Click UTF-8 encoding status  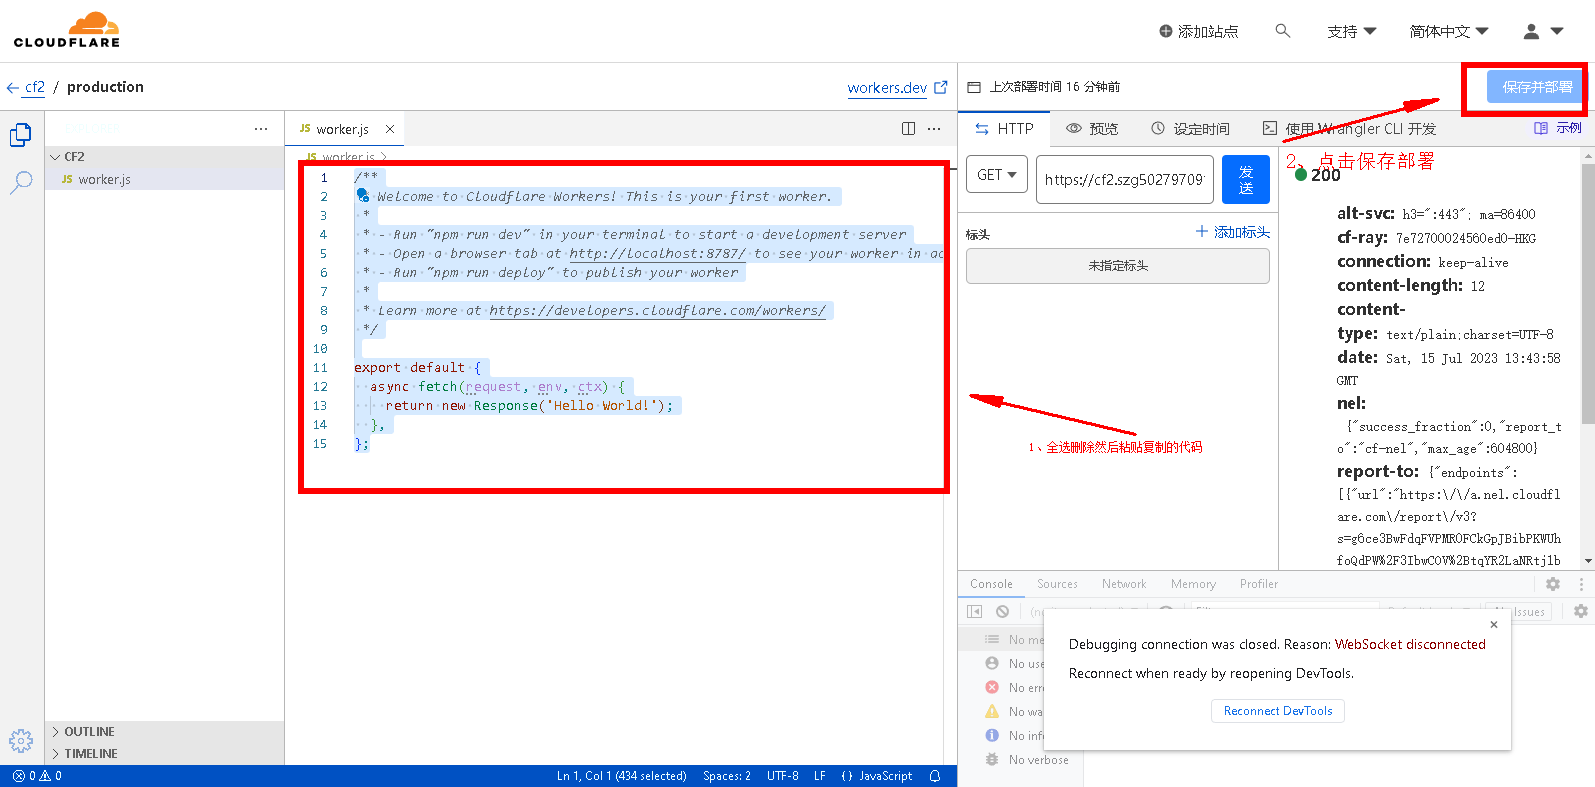click(783, 776)
